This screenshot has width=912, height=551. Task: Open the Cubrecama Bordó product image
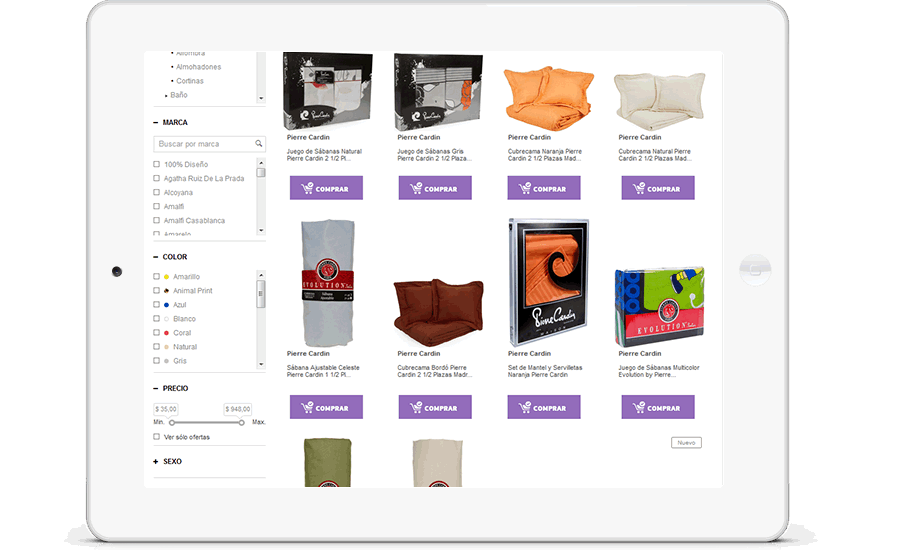(439, 313)
